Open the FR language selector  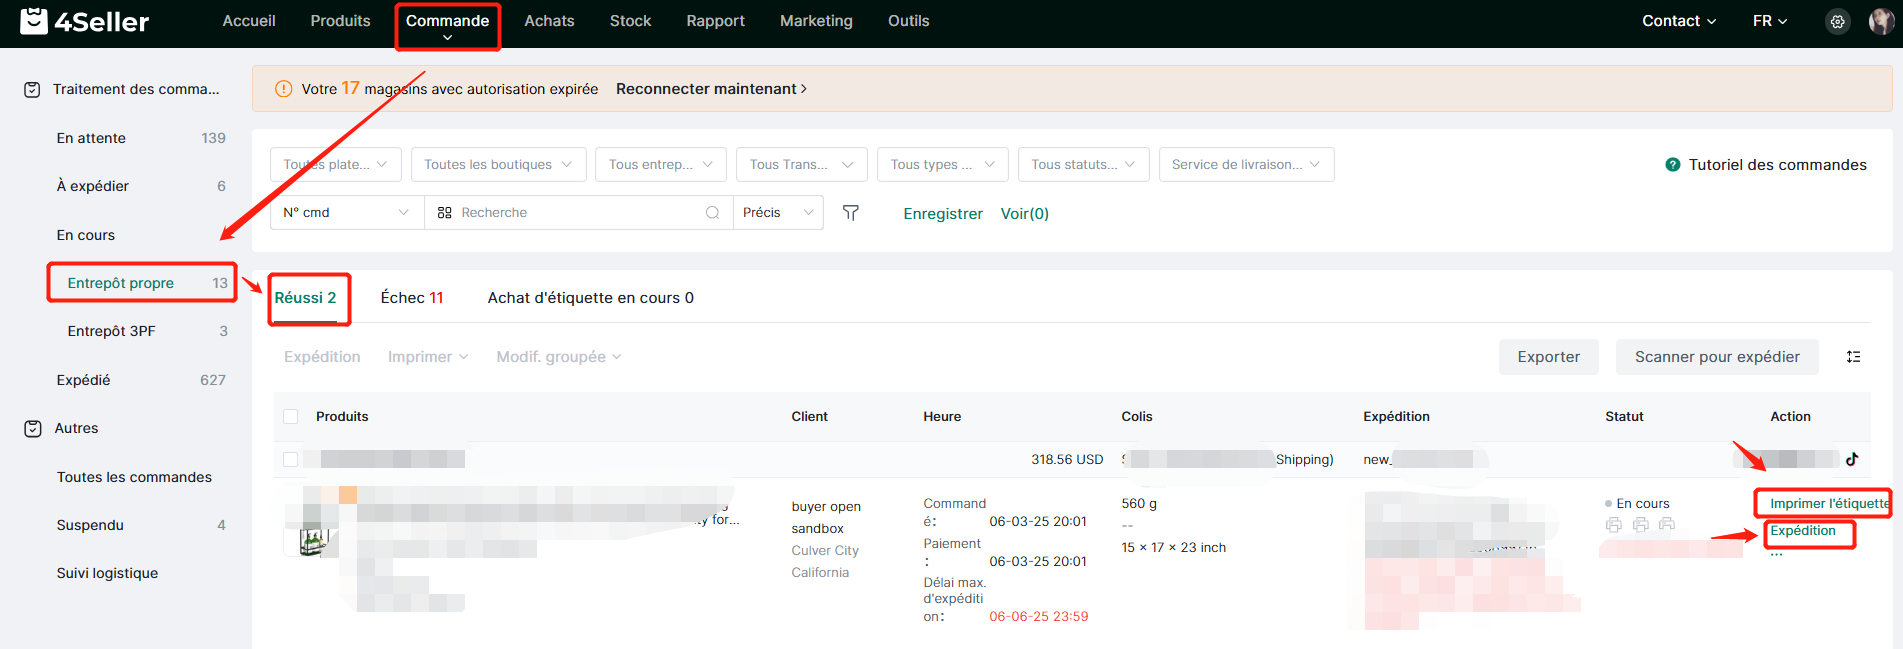tap(1770, 21)
